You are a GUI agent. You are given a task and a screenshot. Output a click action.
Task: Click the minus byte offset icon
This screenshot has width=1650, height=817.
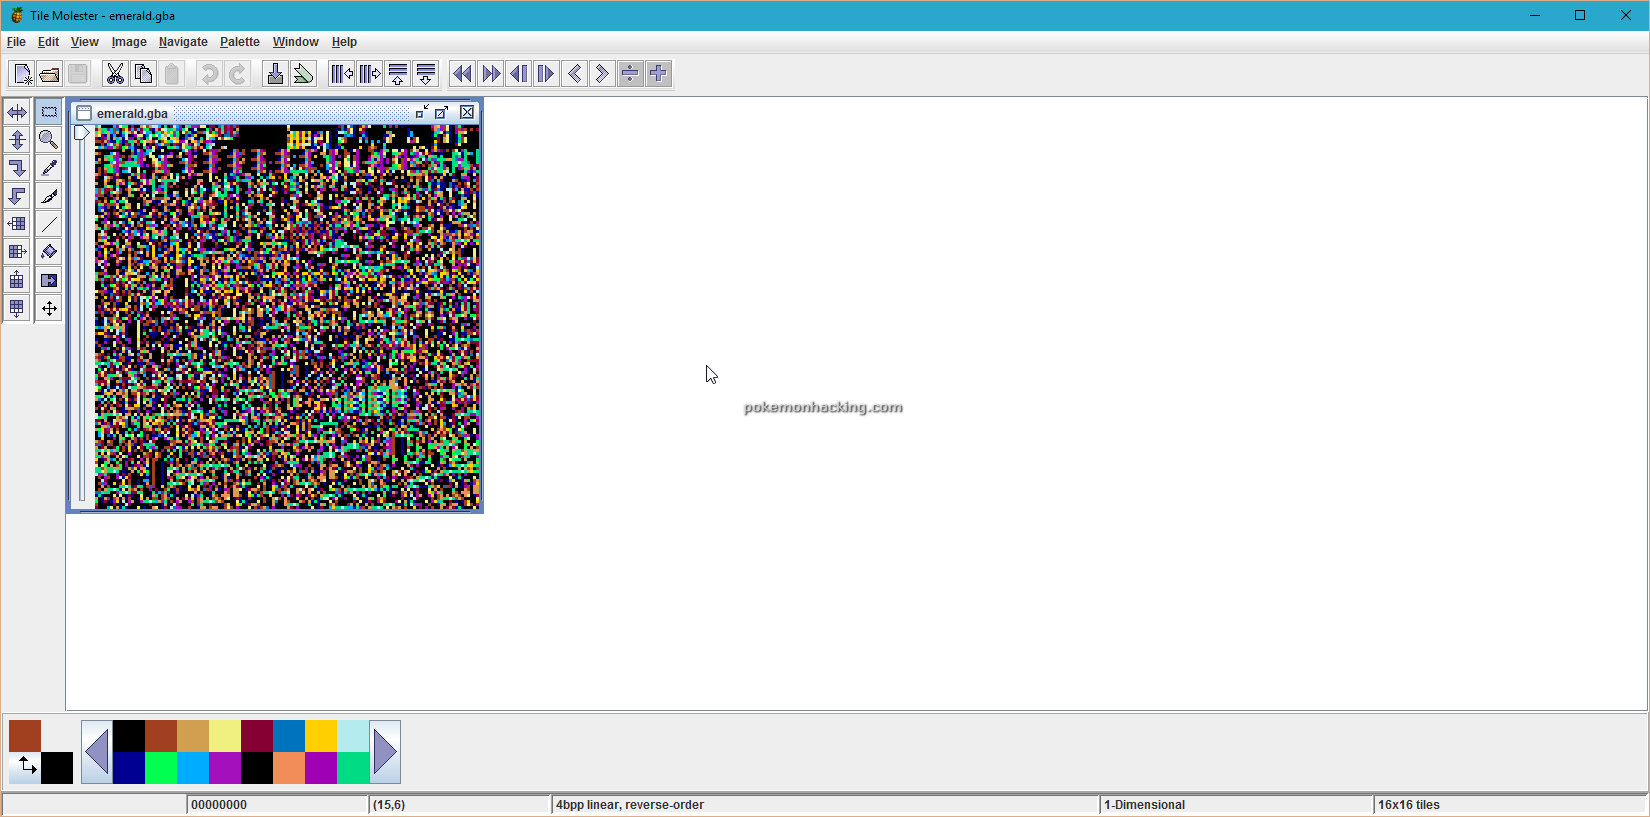[630, 74]
